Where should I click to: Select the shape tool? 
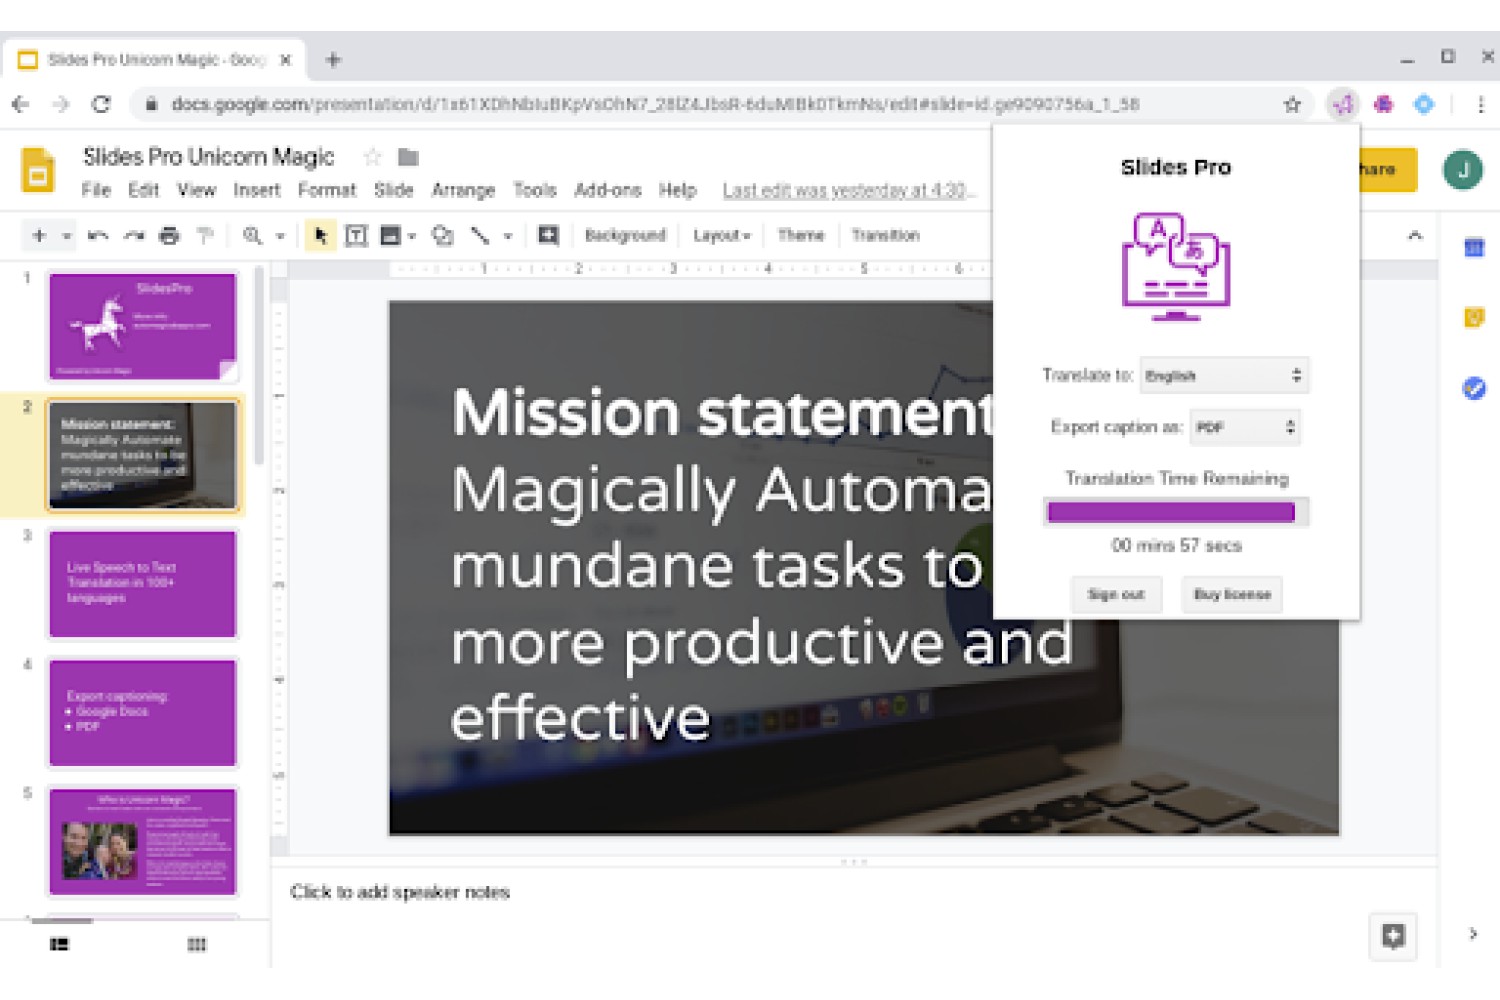point(442,236)
